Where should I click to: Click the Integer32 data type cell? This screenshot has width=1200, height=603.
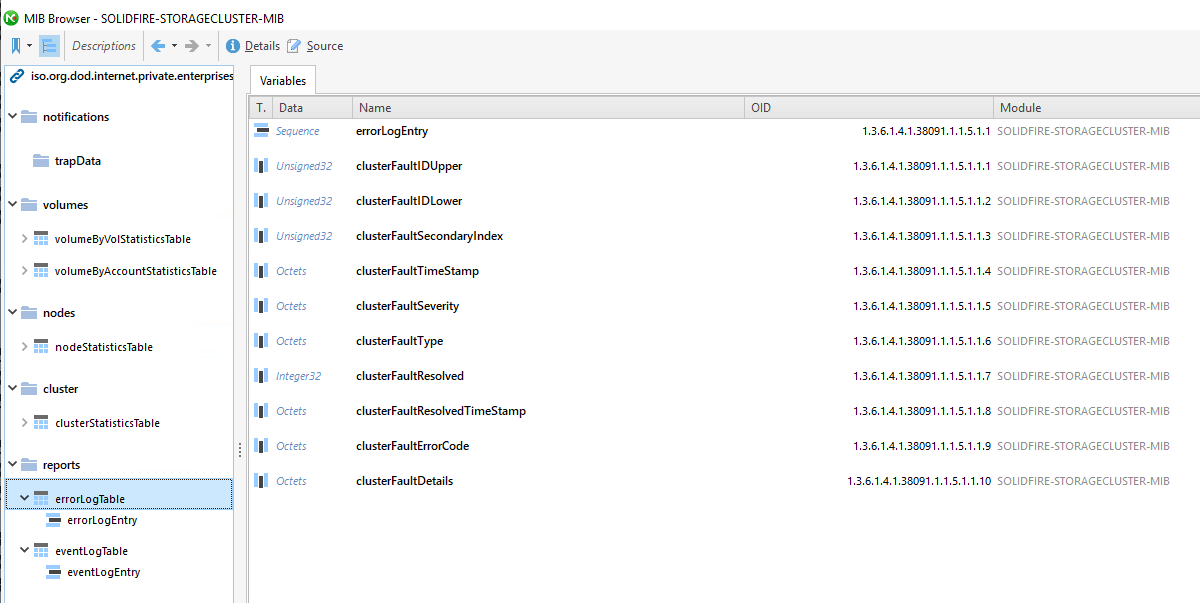(298, 376)
